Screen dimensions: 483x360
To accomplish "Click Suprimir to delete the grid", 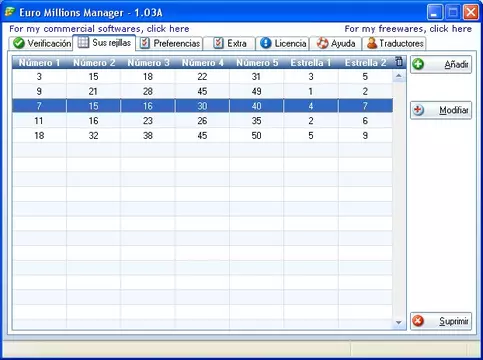I will pos(441,321).
